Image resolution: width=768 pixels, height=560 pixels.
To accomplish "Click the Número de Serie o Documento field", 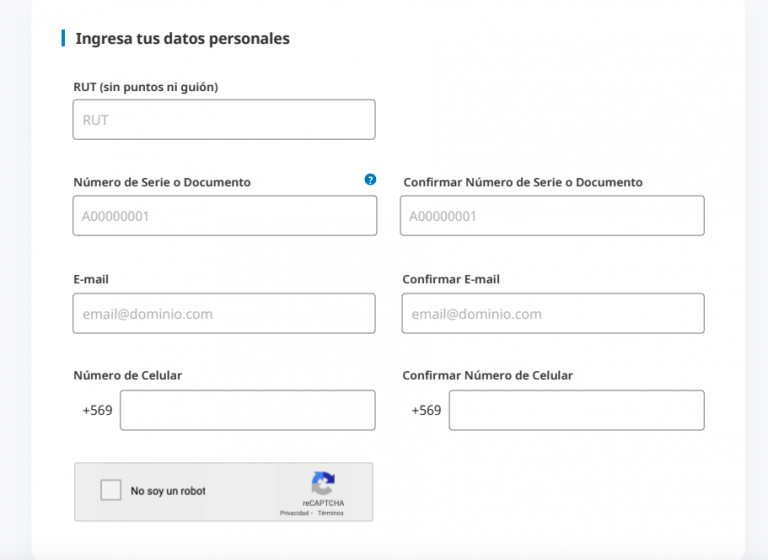I will pos(225,216).
